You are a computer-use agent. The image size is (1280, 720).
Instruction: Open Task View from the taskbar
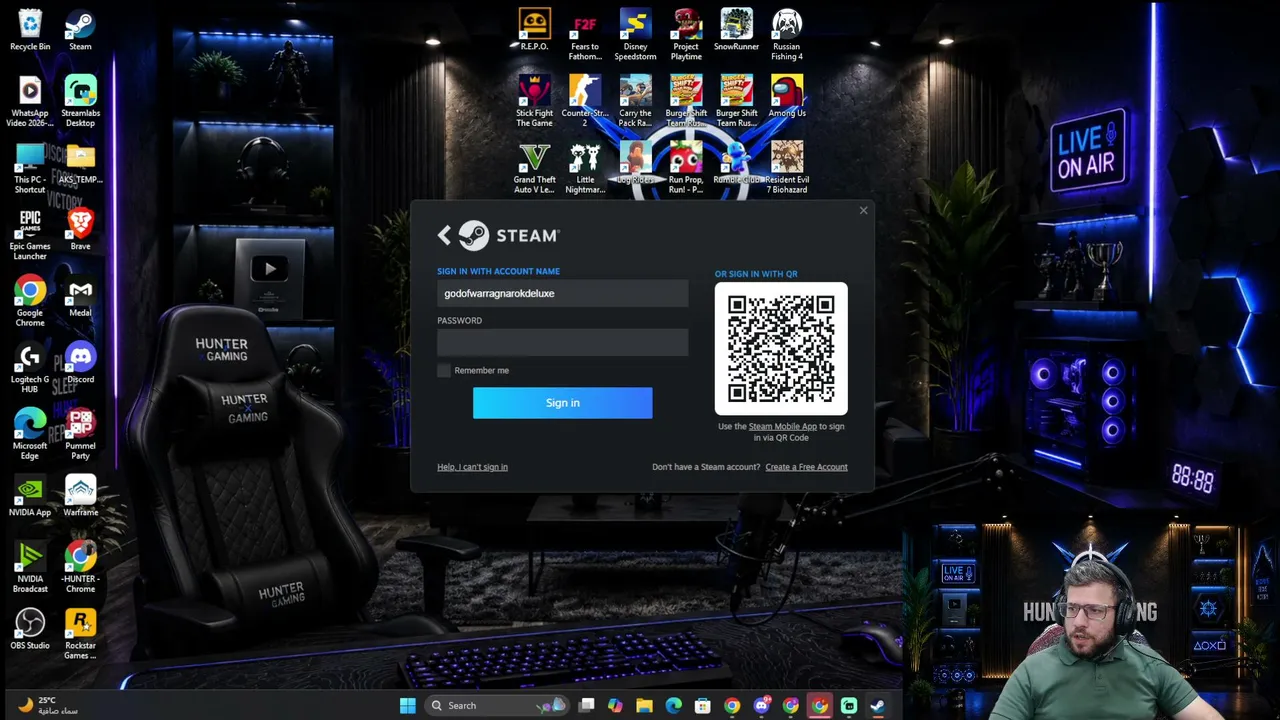point(586,706)
